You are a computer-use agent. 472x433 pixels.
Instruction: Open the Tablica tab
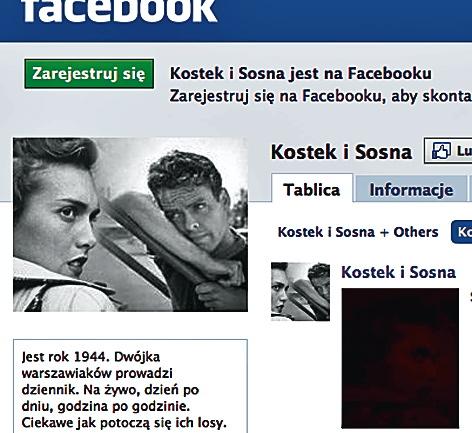[312, 189]
